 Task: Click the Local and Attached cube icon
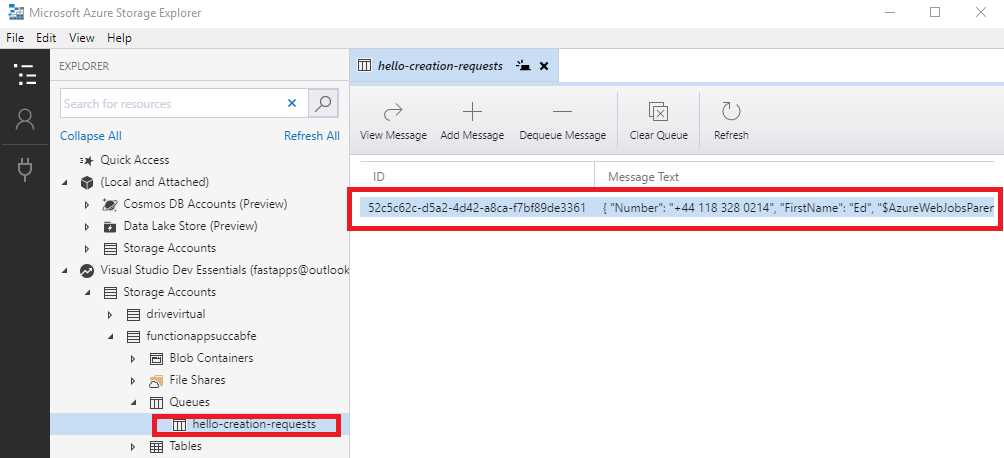point(86,182)
